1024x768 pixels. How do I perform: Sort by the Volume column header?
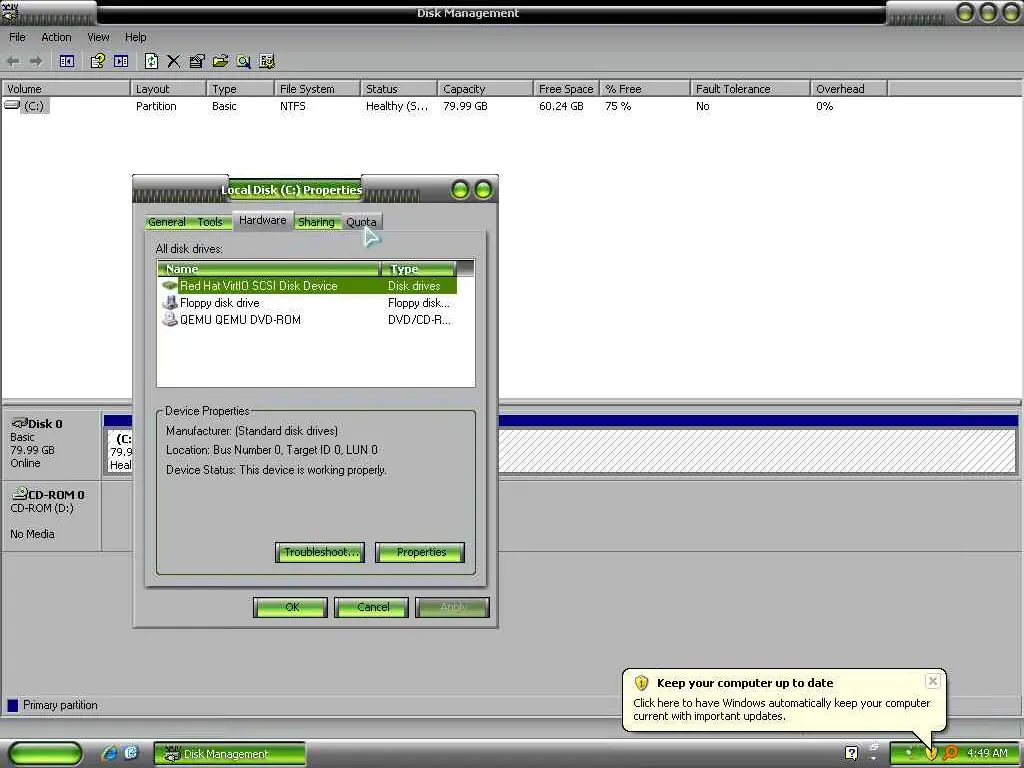click(x=66, y=89)
